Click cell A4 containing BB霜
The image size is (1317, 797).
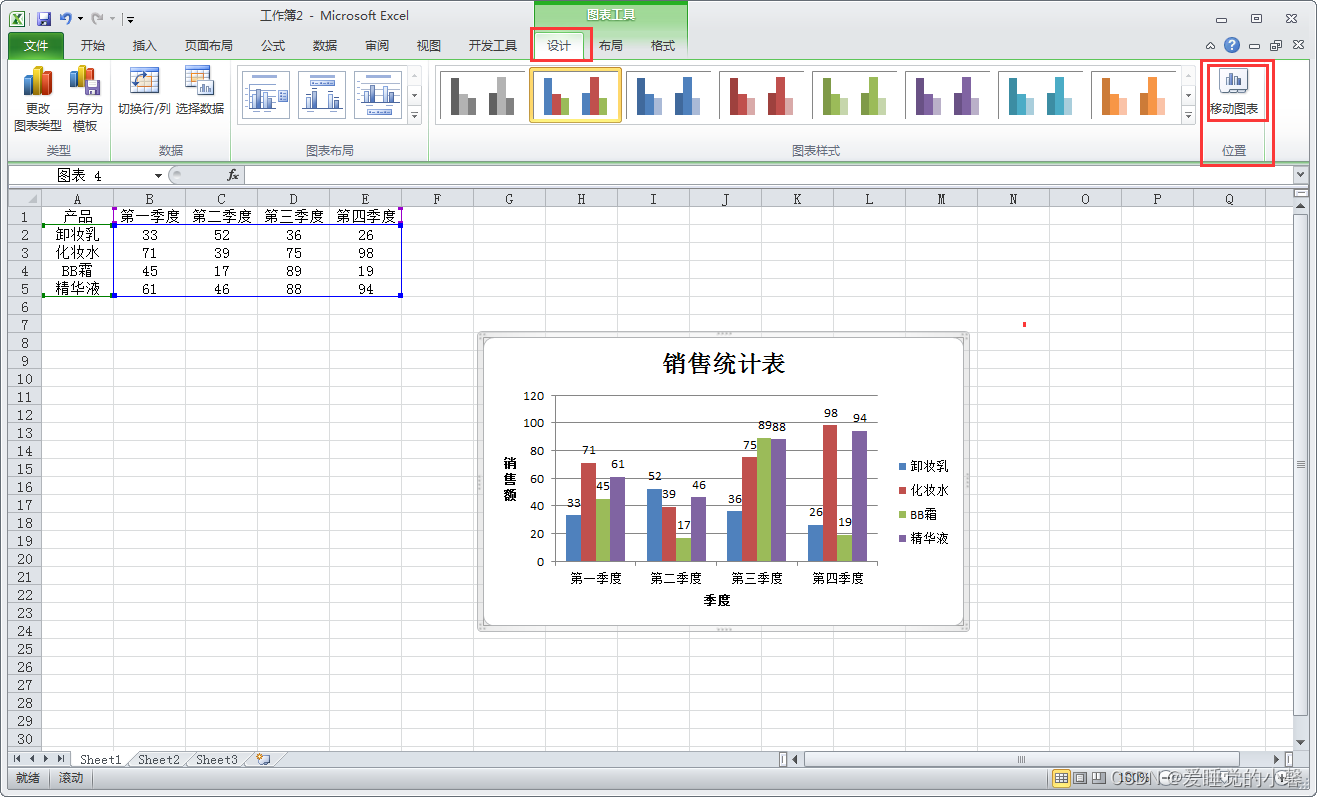click(77, 270)
